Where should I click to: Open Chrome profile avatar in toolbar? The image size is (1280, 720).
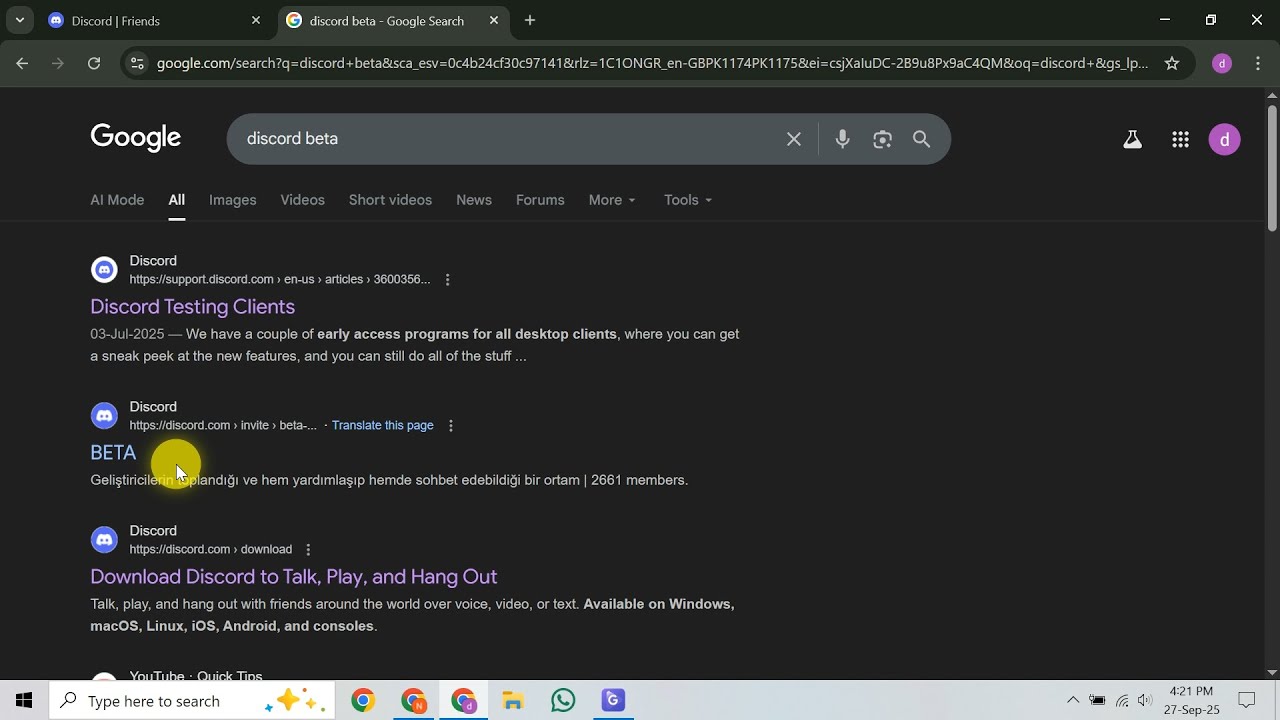1222,63
